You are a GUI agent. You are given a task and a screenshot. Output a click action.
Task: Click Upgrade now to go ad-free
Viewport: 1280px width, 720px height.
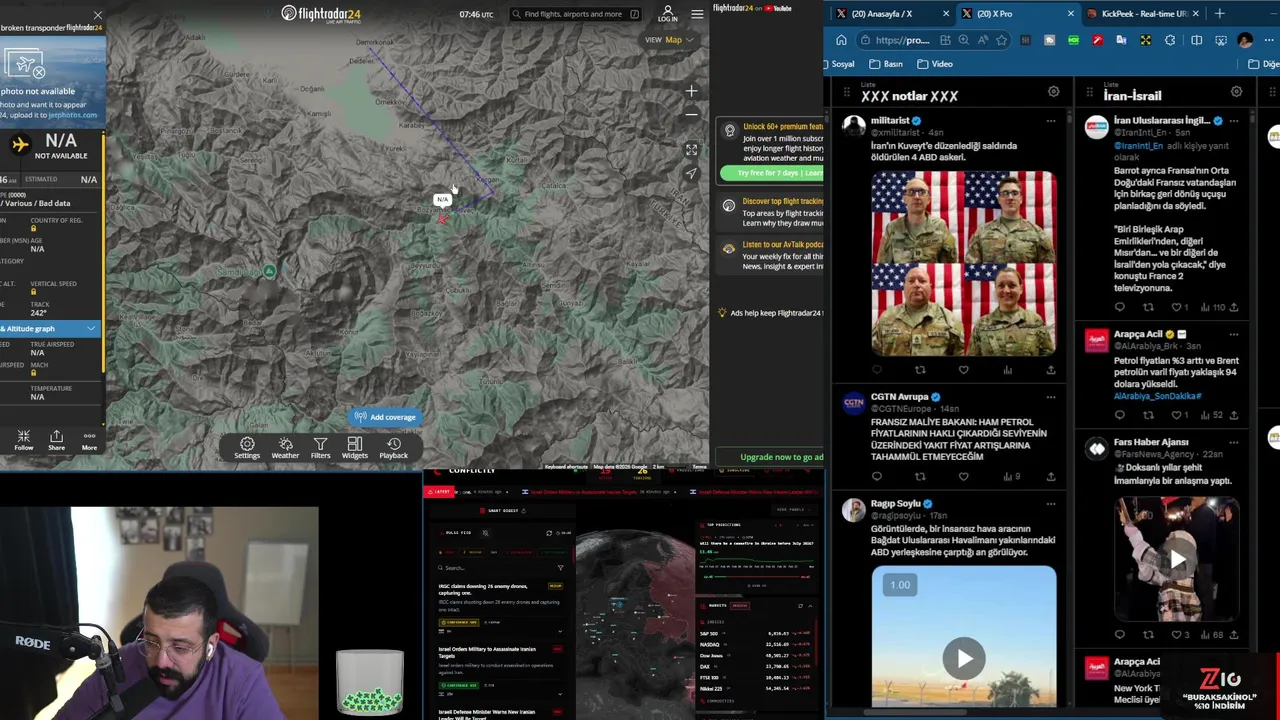click(768, 457)
